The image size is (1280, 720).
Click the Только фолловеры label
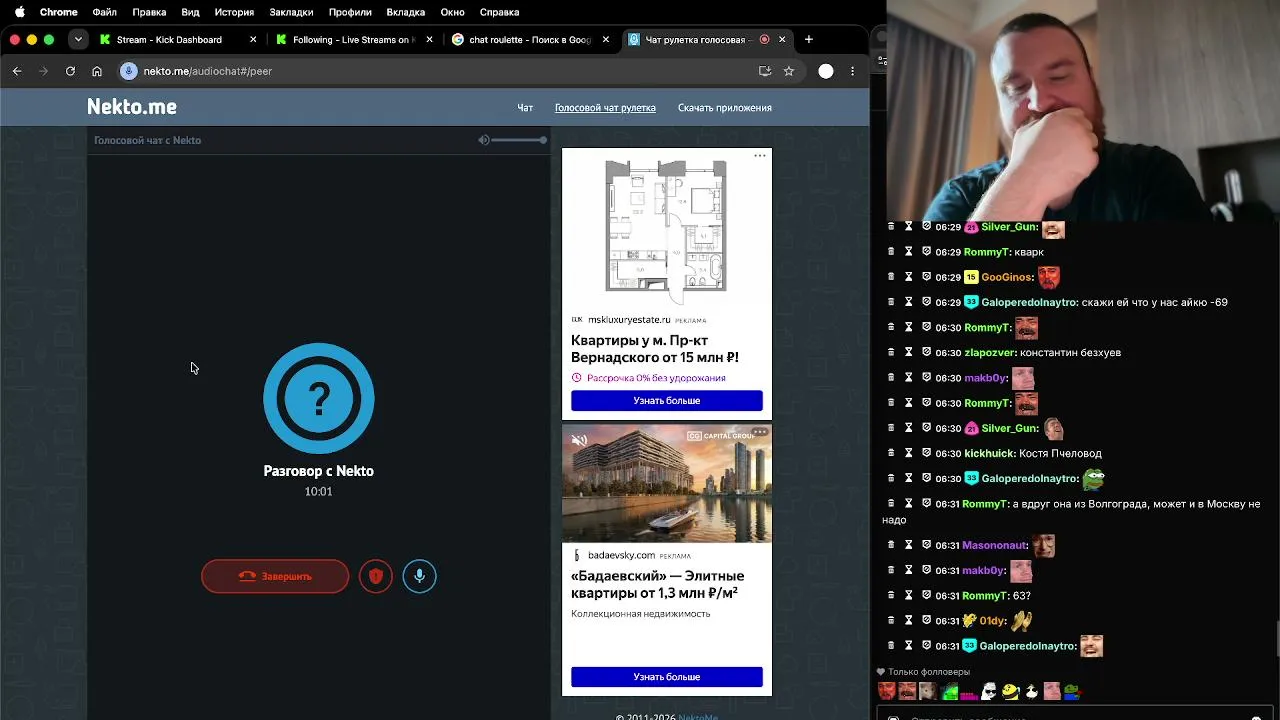(x=929, y=672)
